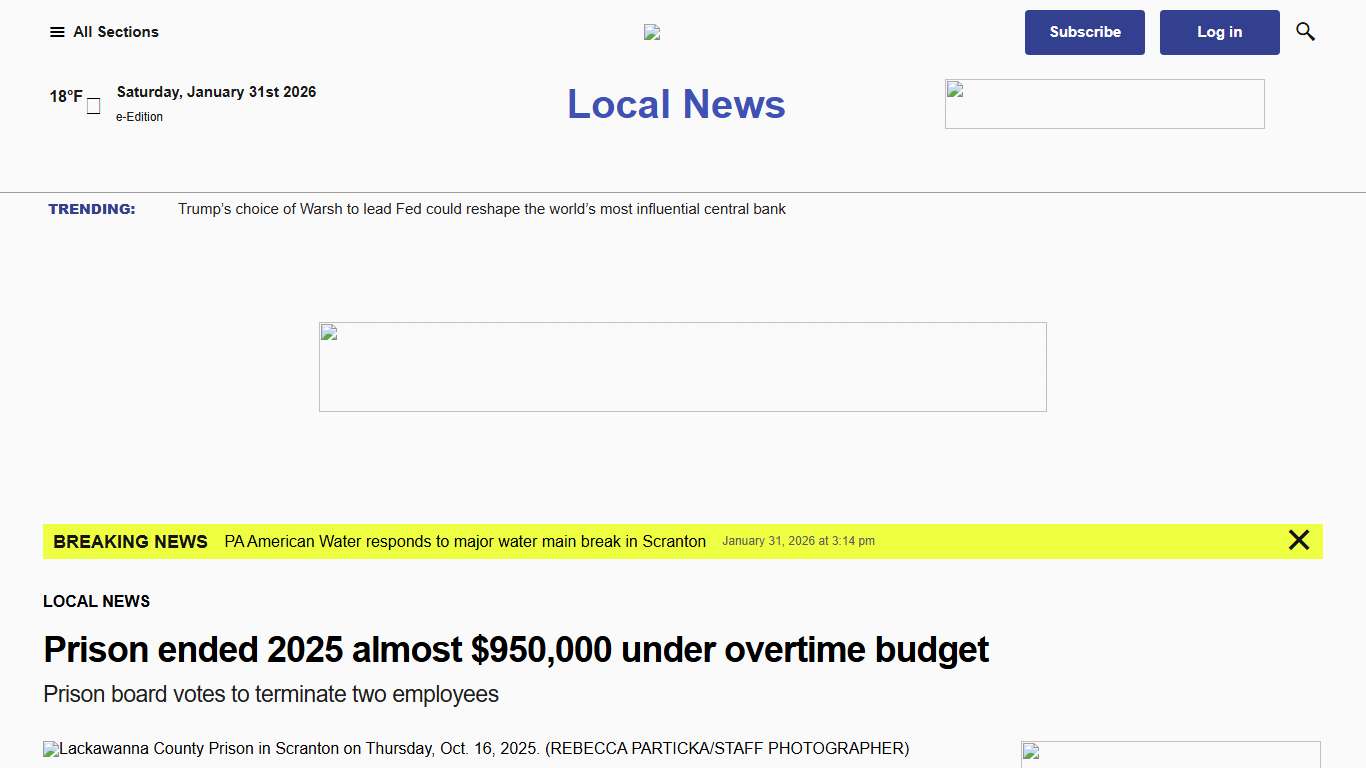Click the center advertisement banner placeholder
This screenshot has height=768, width=1366.
click(x=682, y=366)
